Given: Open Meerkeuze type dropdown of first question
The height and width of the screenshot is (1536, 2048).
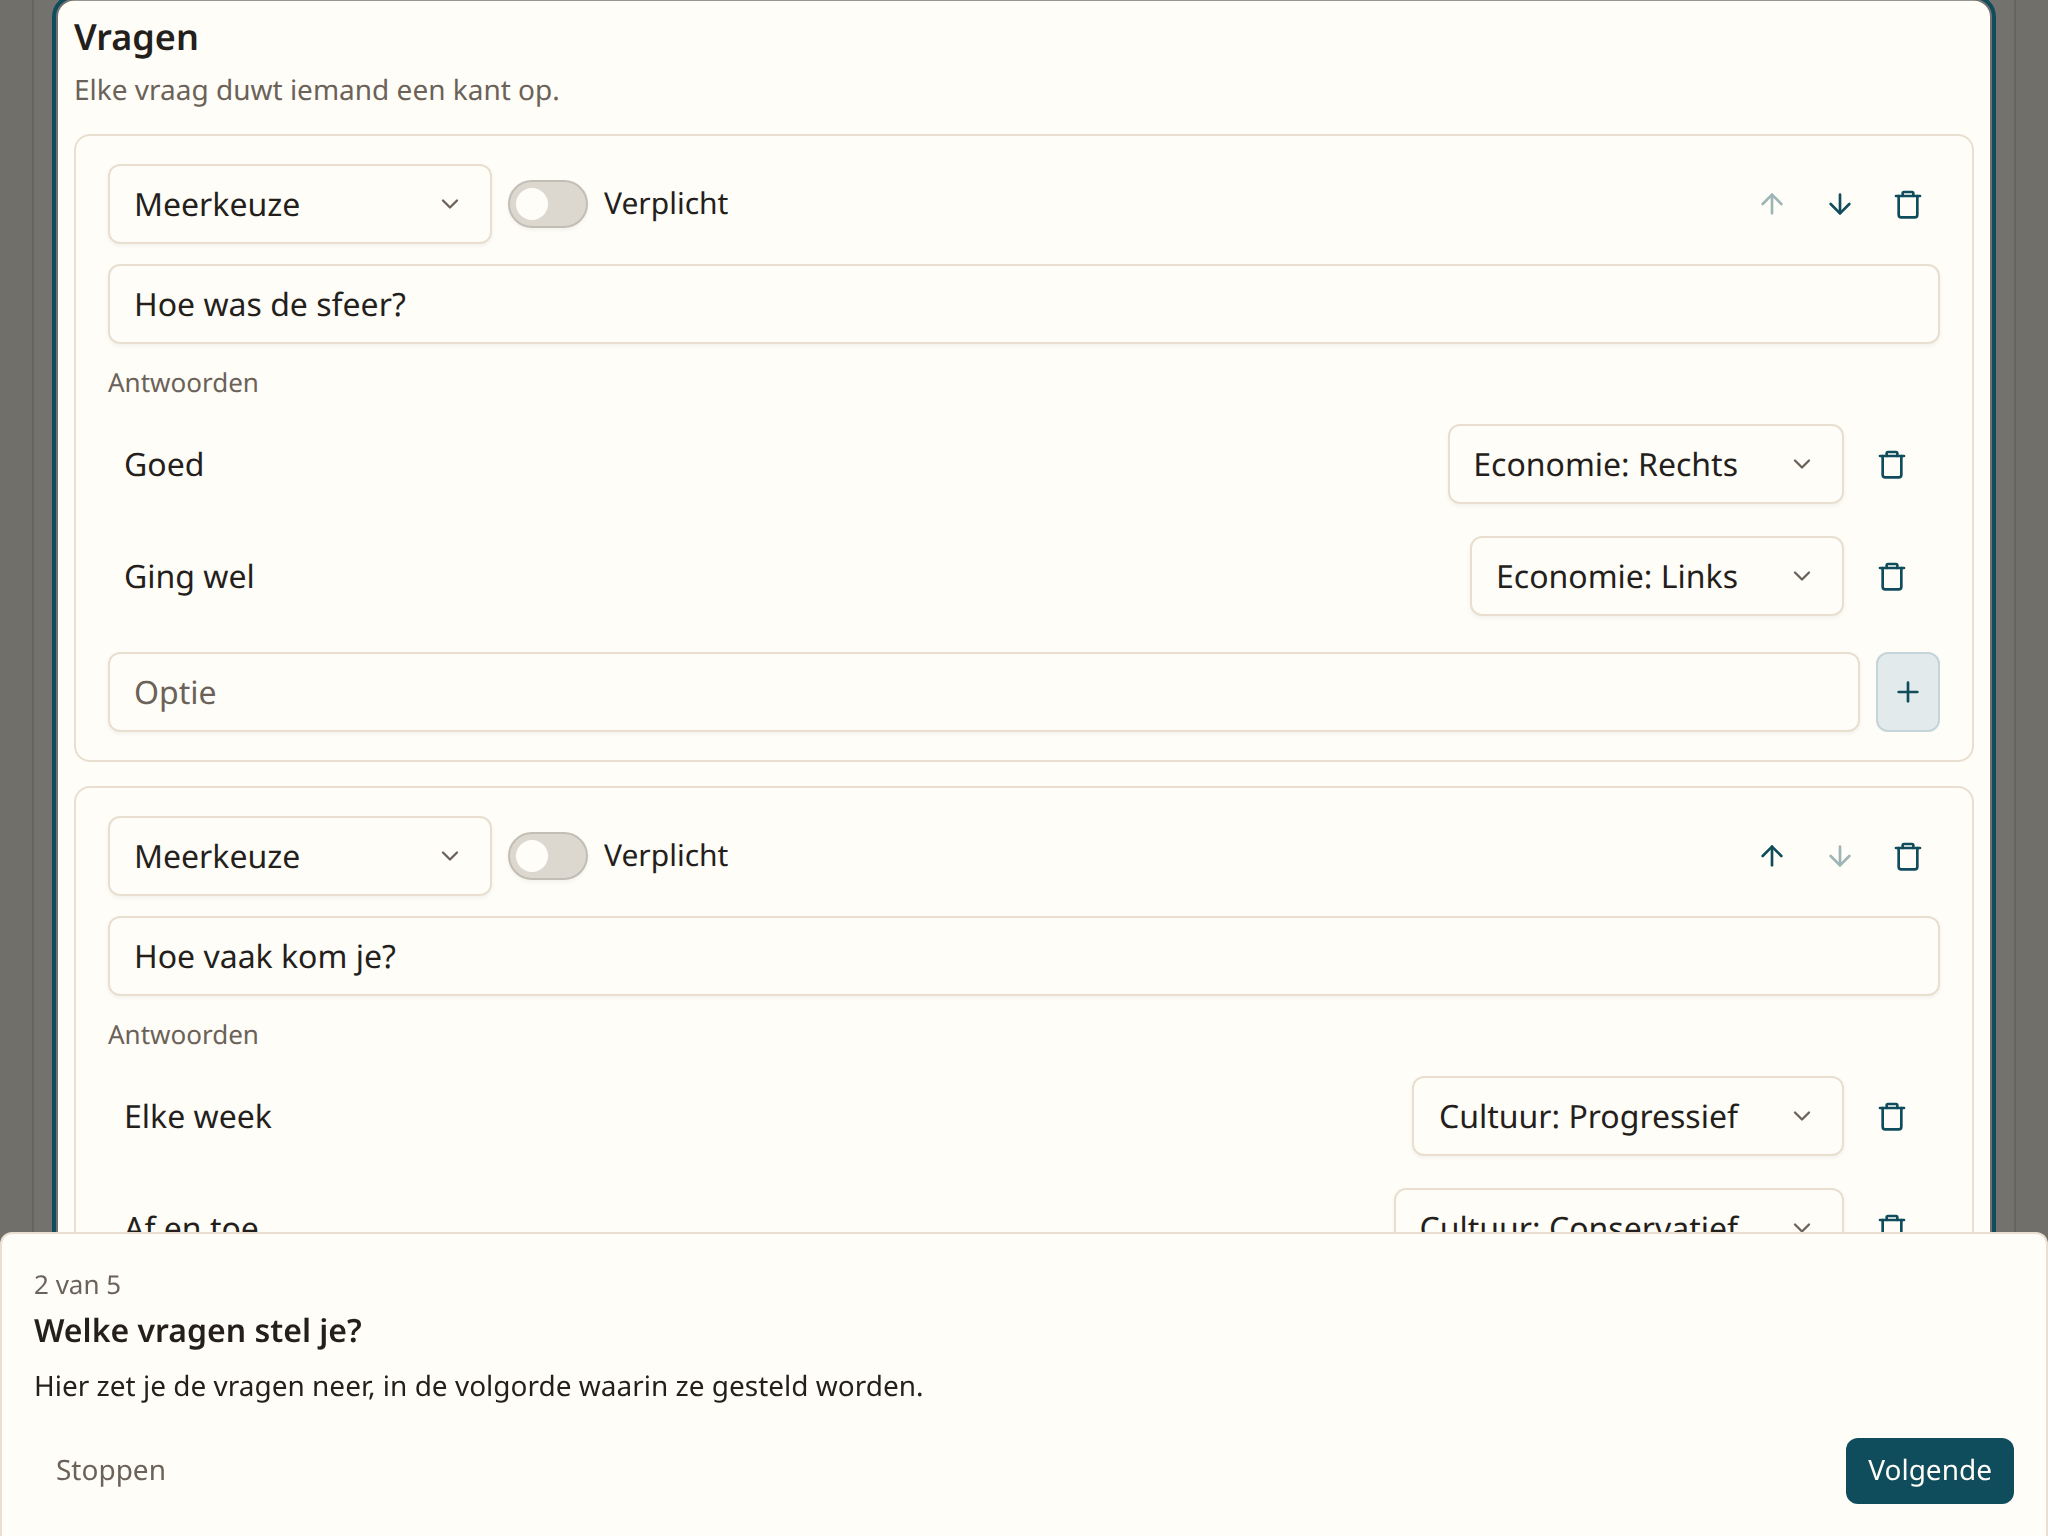Looking at the screenshot, I should (299, 204).
